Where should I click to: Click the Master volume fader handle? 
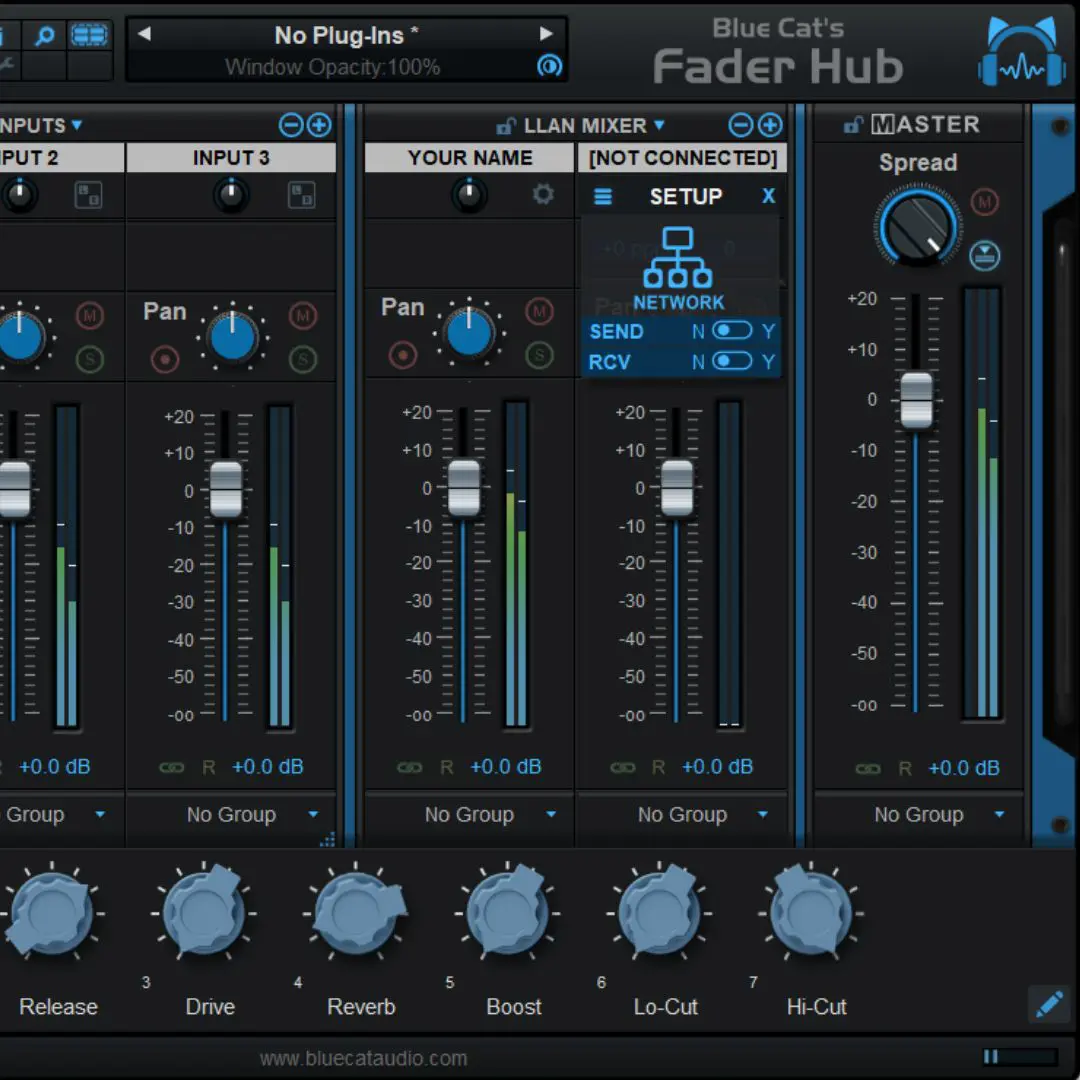coord(917,400)
